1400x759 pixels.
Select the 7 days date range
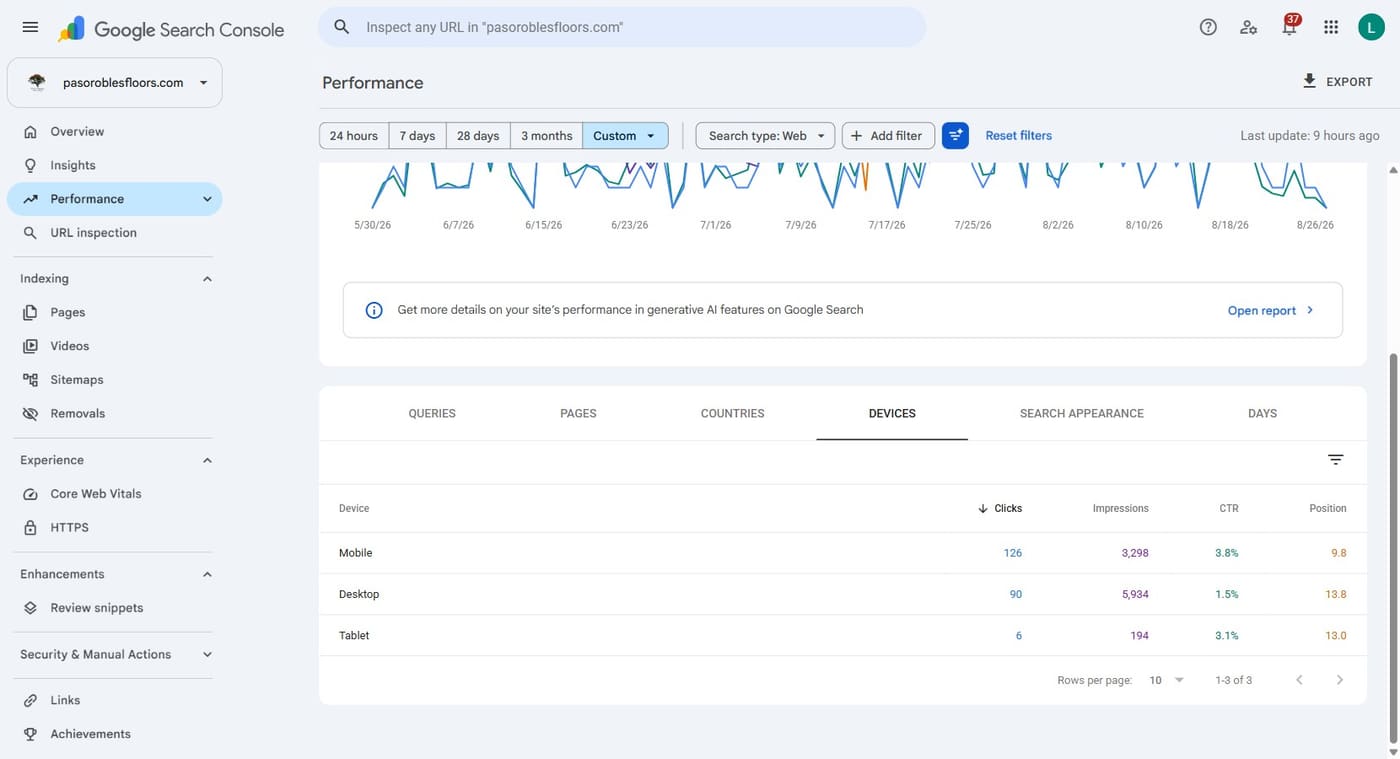click(417, 136)
